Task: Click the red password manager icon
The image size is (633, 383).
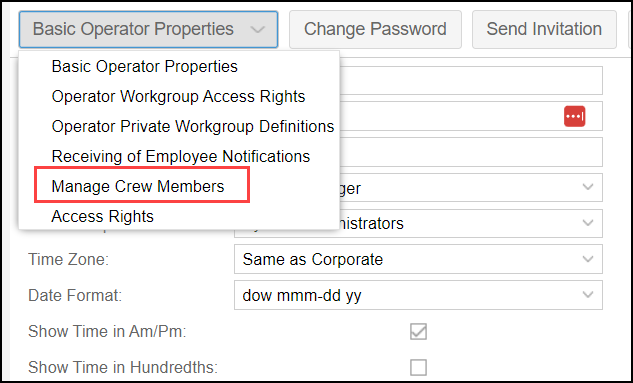Action: tap(574, 116)
